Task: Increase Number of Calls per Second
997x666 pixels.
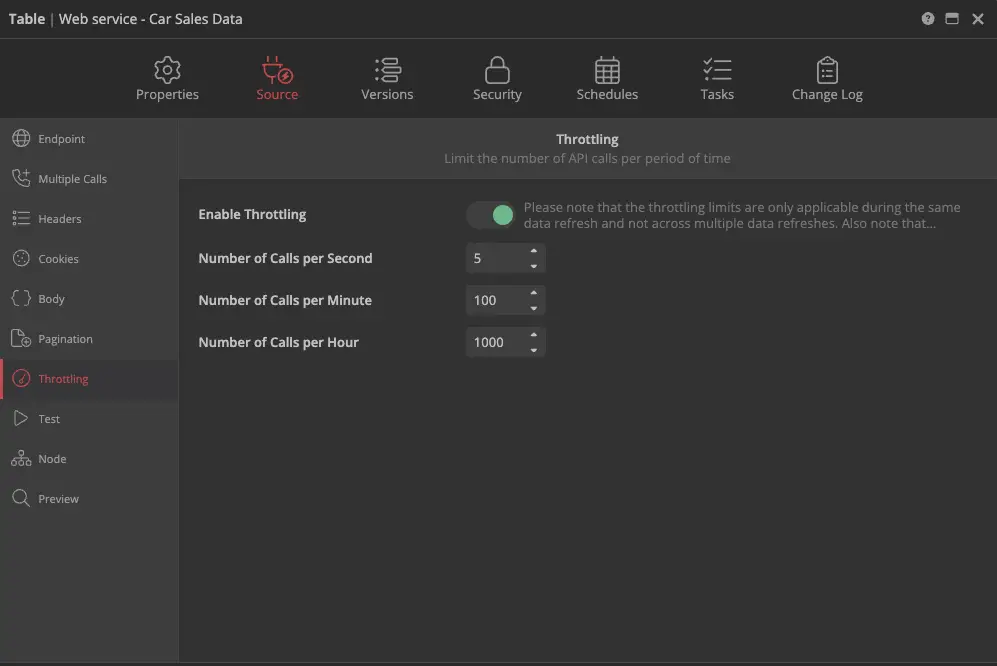Action: click(x=534, y=251)
